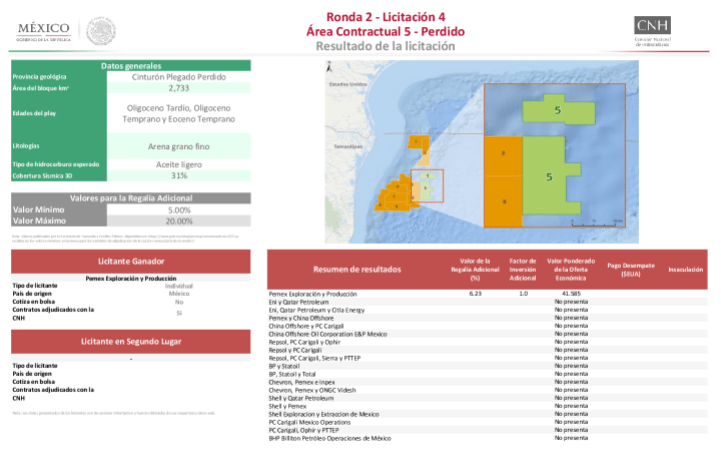
Task: Click the México government logo
Action: point(44,32)
